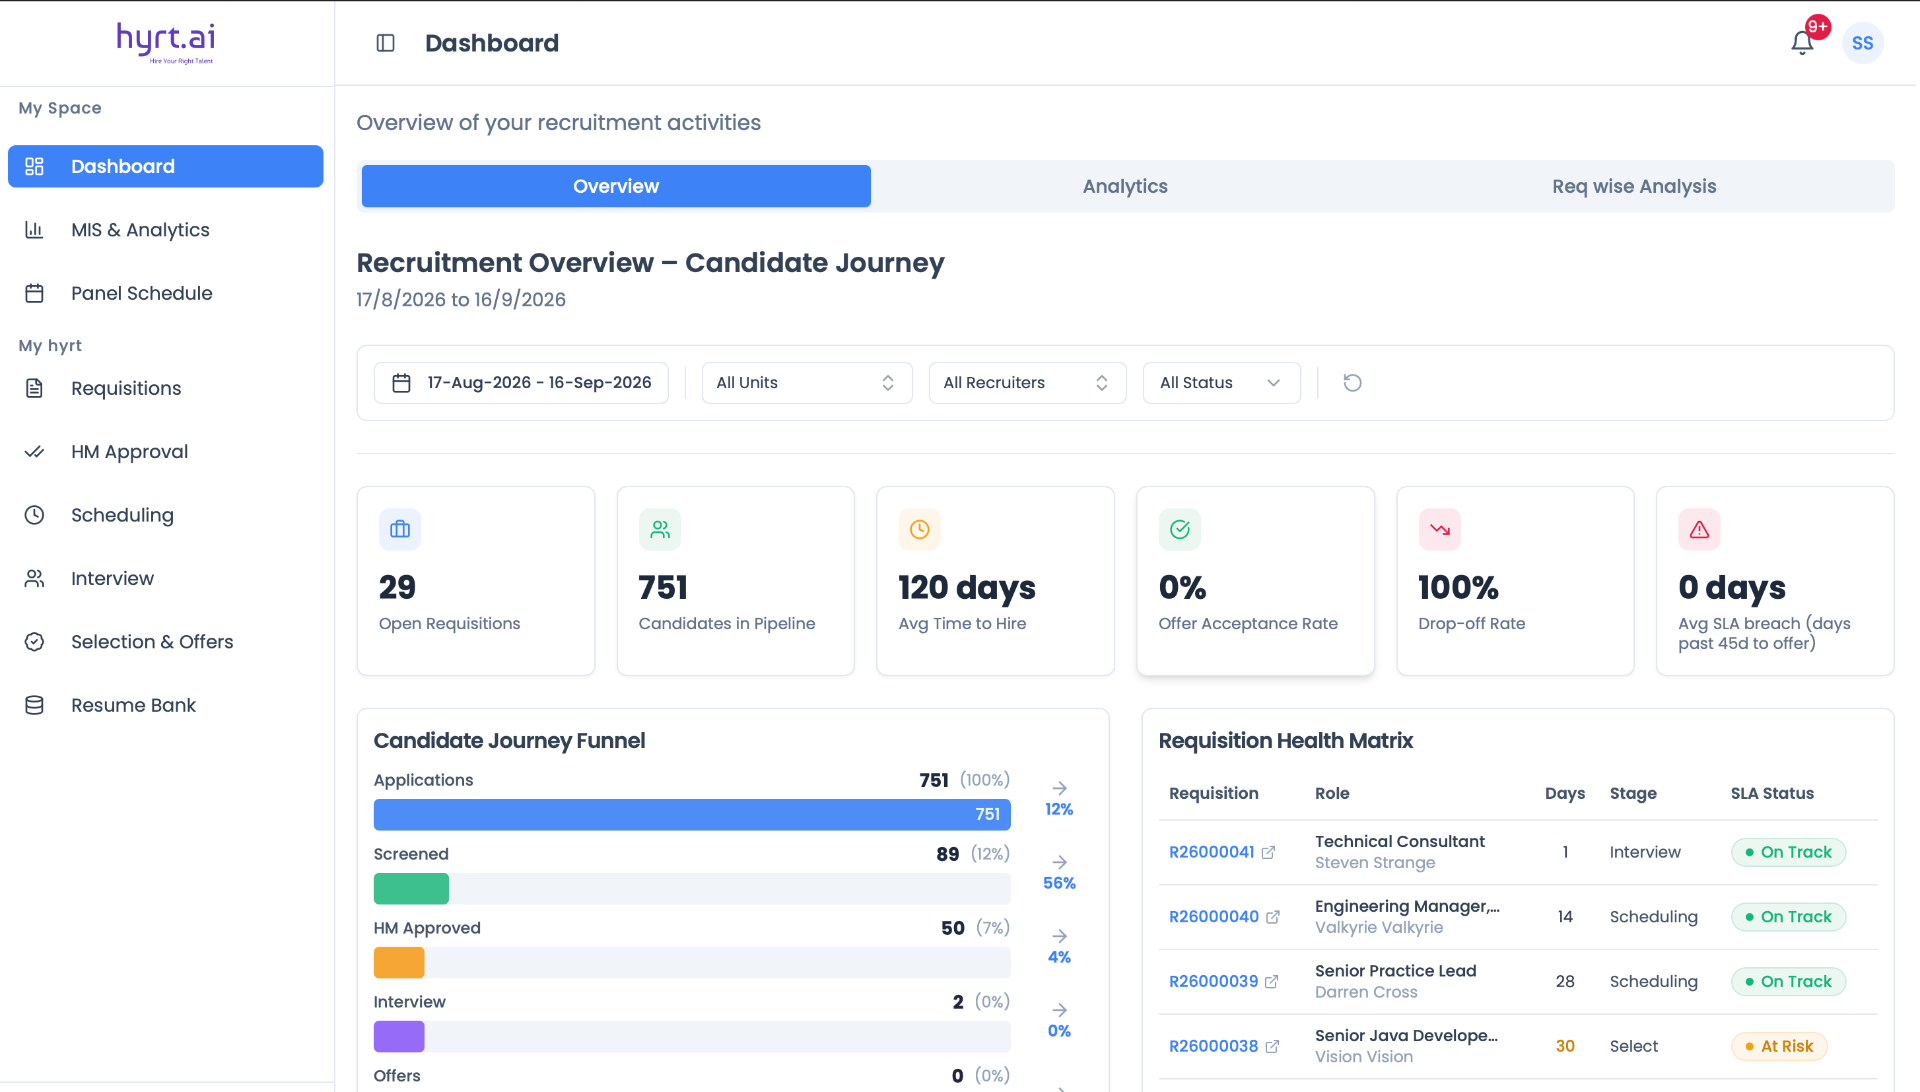Go to Requisitions in sidebar
This screenshot has height=1092, width=1920.
click(x=165, y=388)
